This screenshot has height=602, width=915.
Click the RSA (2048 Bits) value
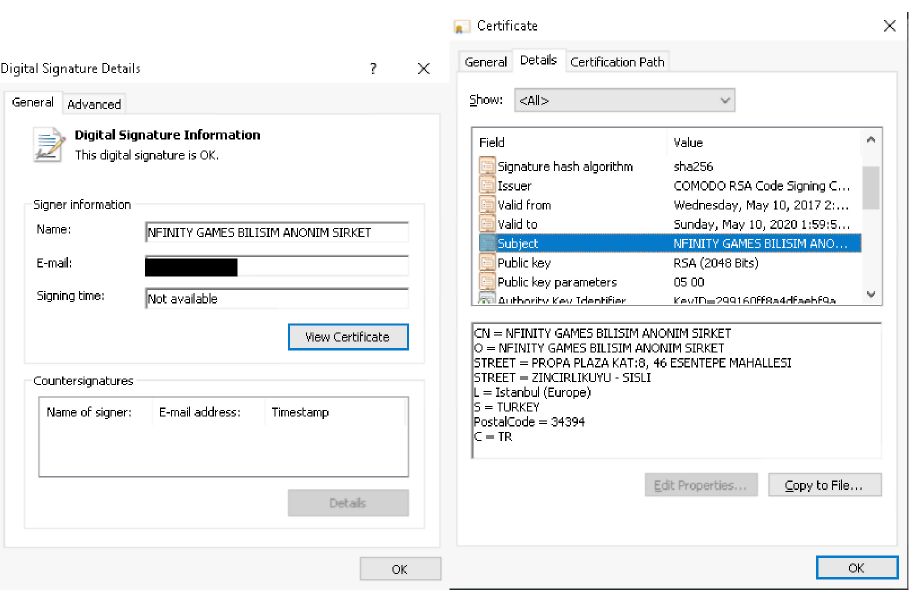716,262
